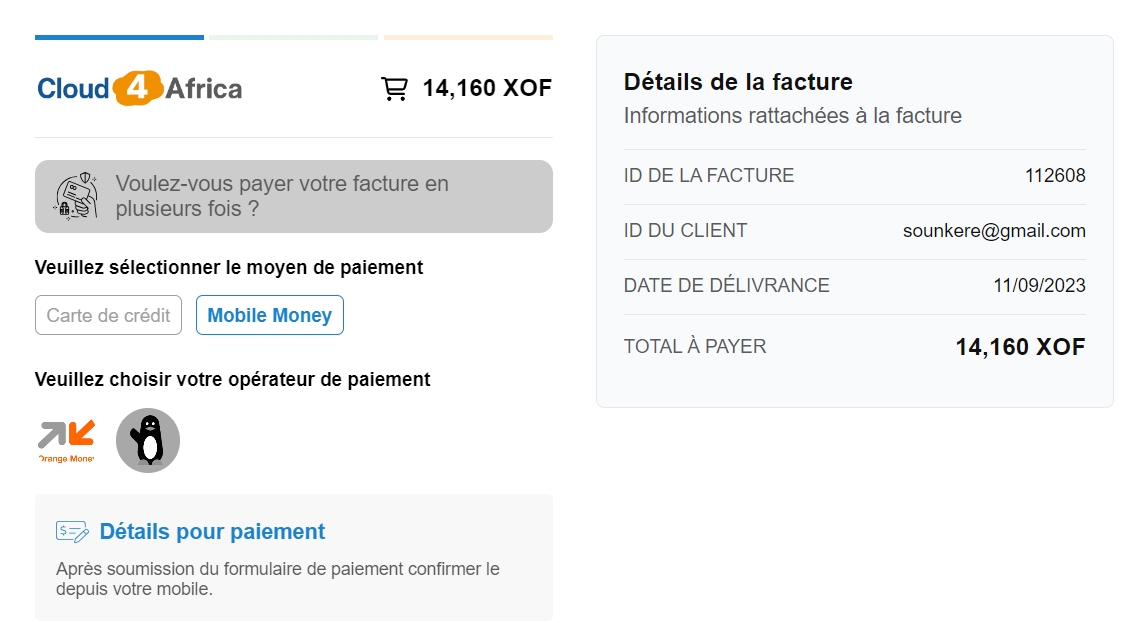This screenshot has width=1138, height=623.
Task: Click the 14,160 XOF total beside cart
Action: [487, 88]
